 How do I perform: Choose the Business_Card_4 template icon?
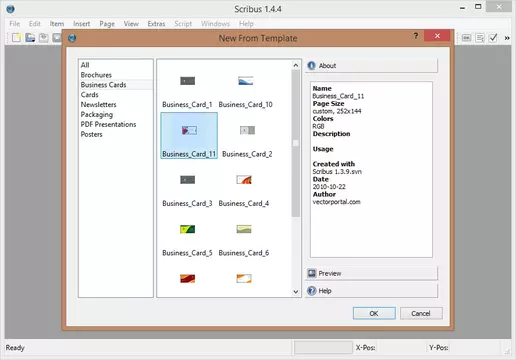tap(244, 180)
